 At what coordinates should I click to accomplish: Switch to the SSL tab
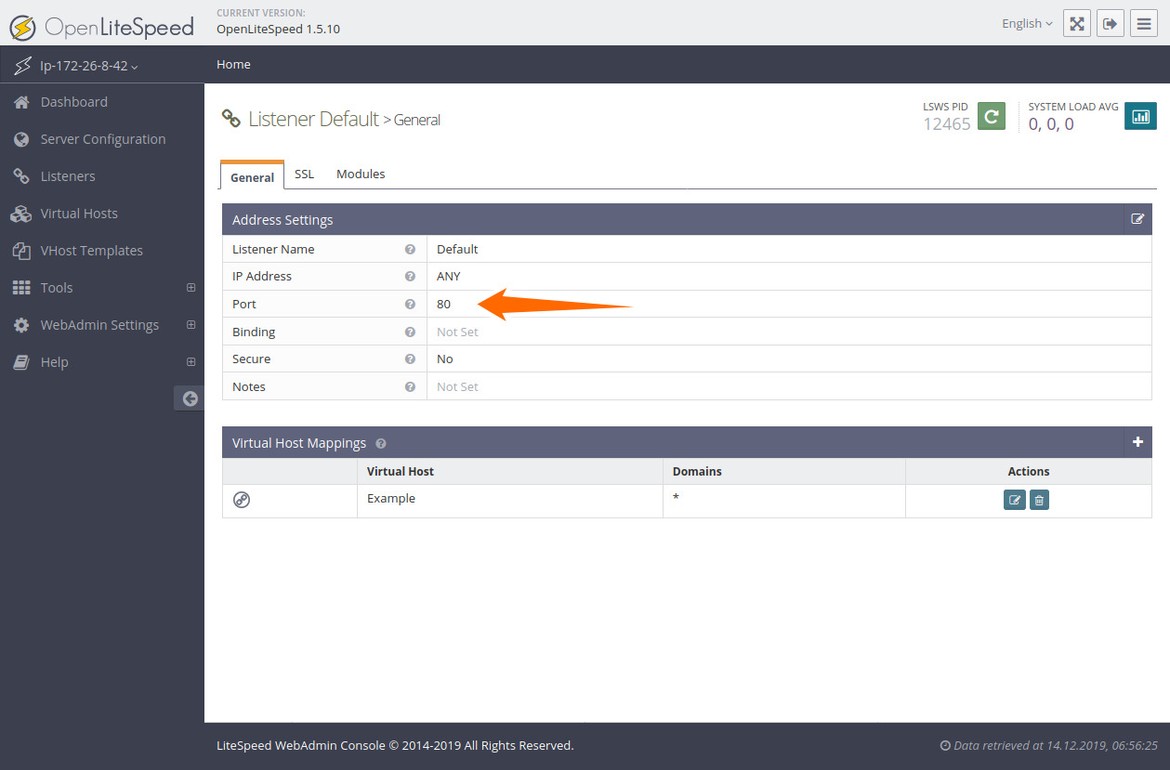[304, 174]
